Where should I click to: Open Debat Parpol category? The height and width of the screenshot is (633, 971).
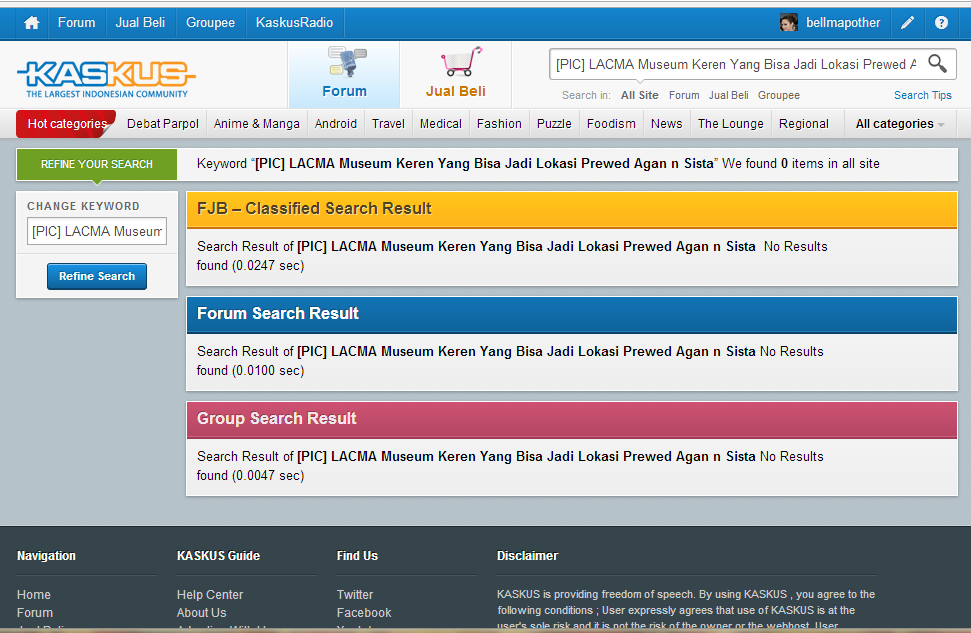163,124
